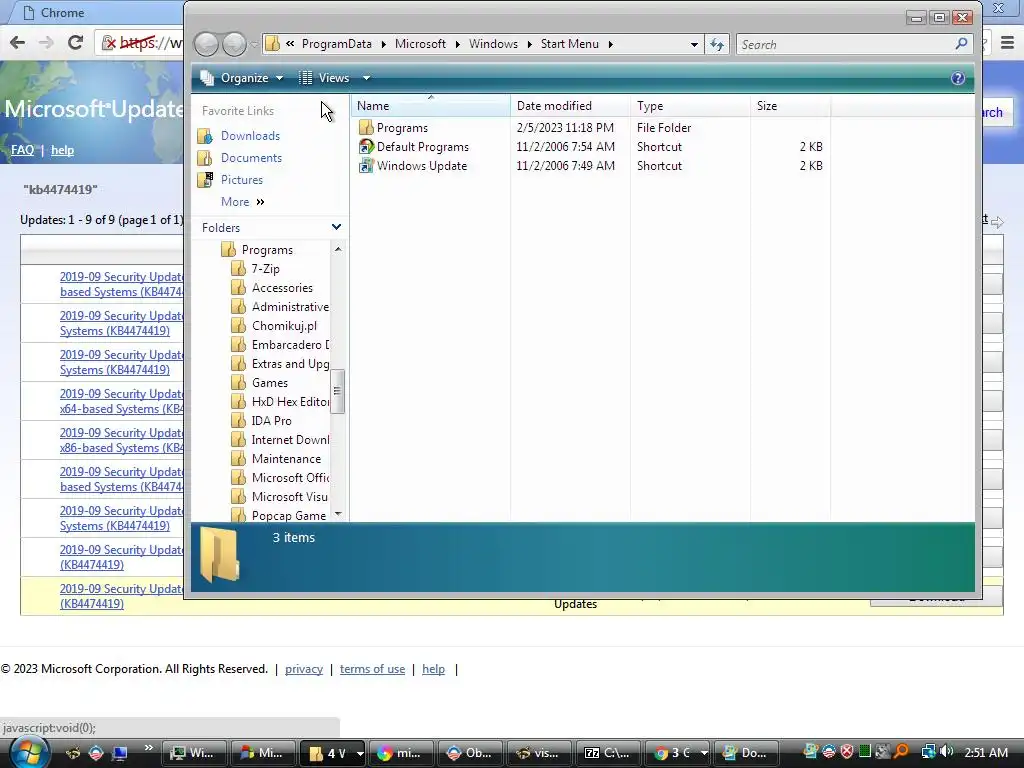Click the volume speaker tray icon

point(947,752)
